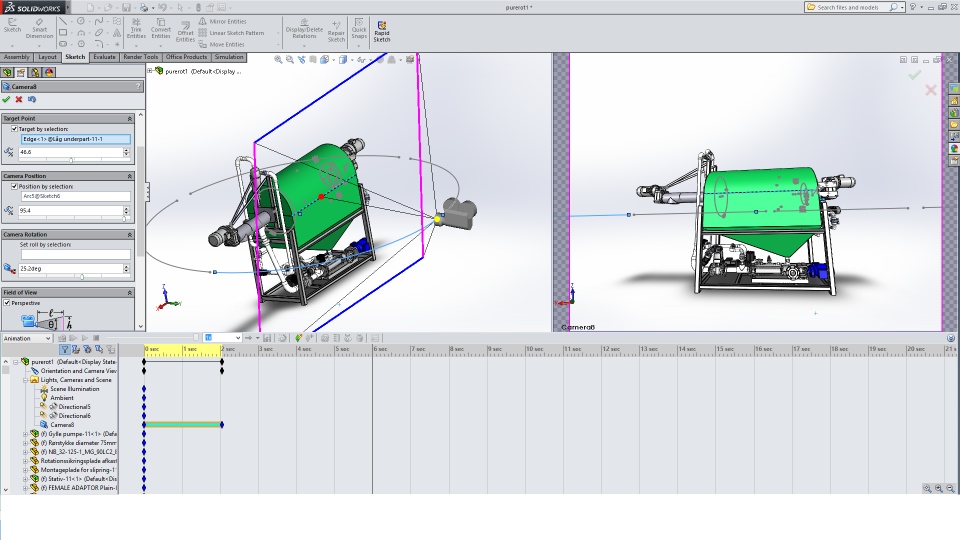Select Camera8 in motion tree

tap(62, 425)
